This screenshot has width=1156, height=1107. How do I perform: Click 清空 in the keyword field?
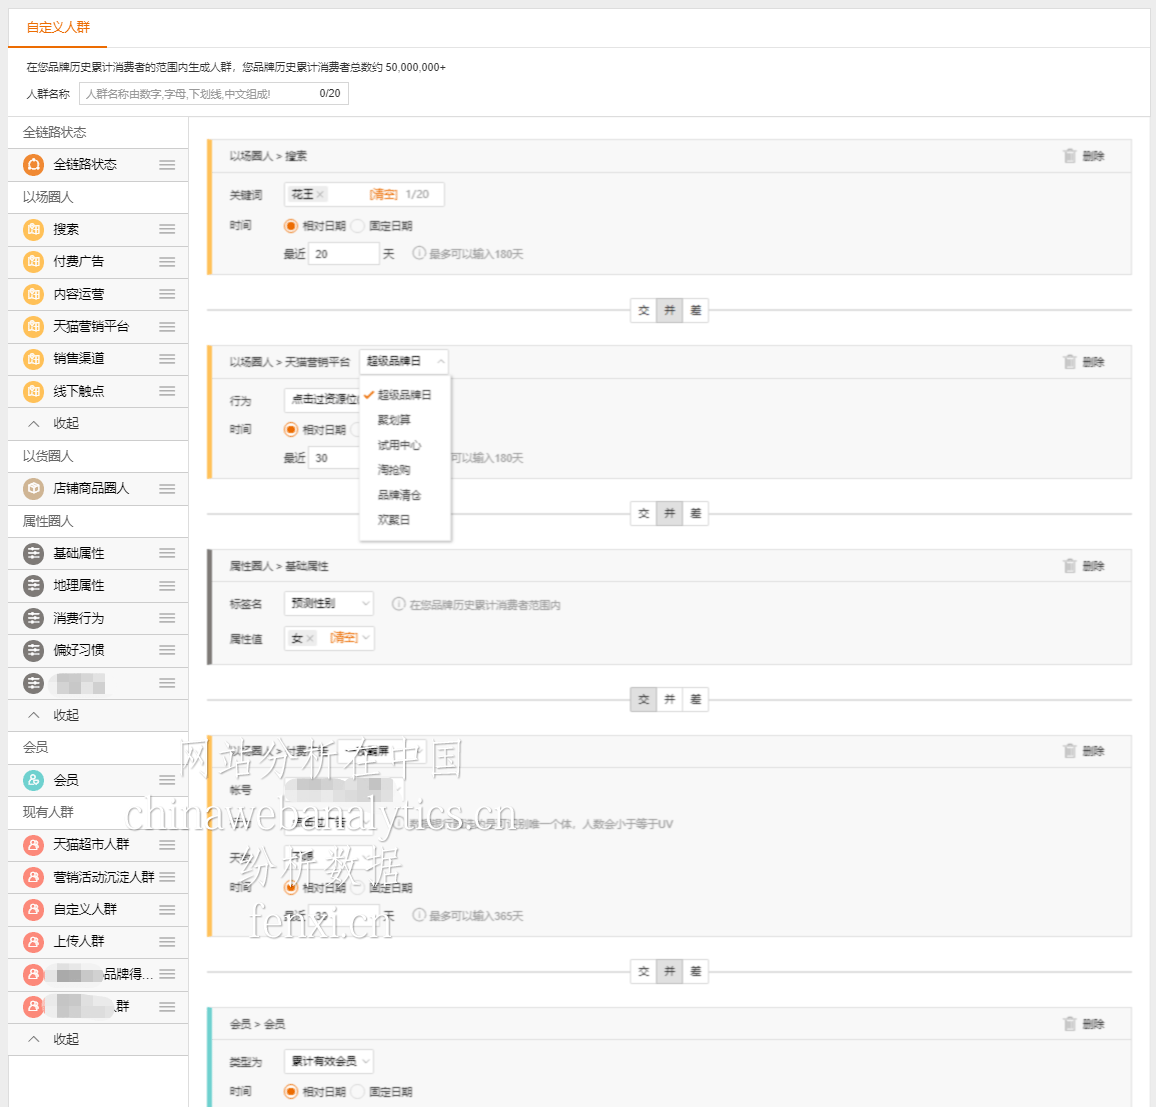coord(383,195)
